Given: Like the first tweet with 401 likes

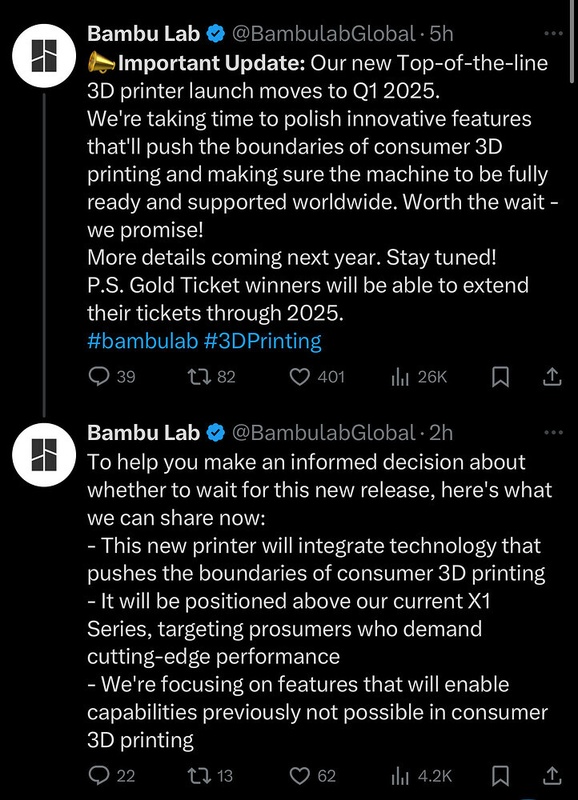Looking at the screenshot, I should 317,377.
